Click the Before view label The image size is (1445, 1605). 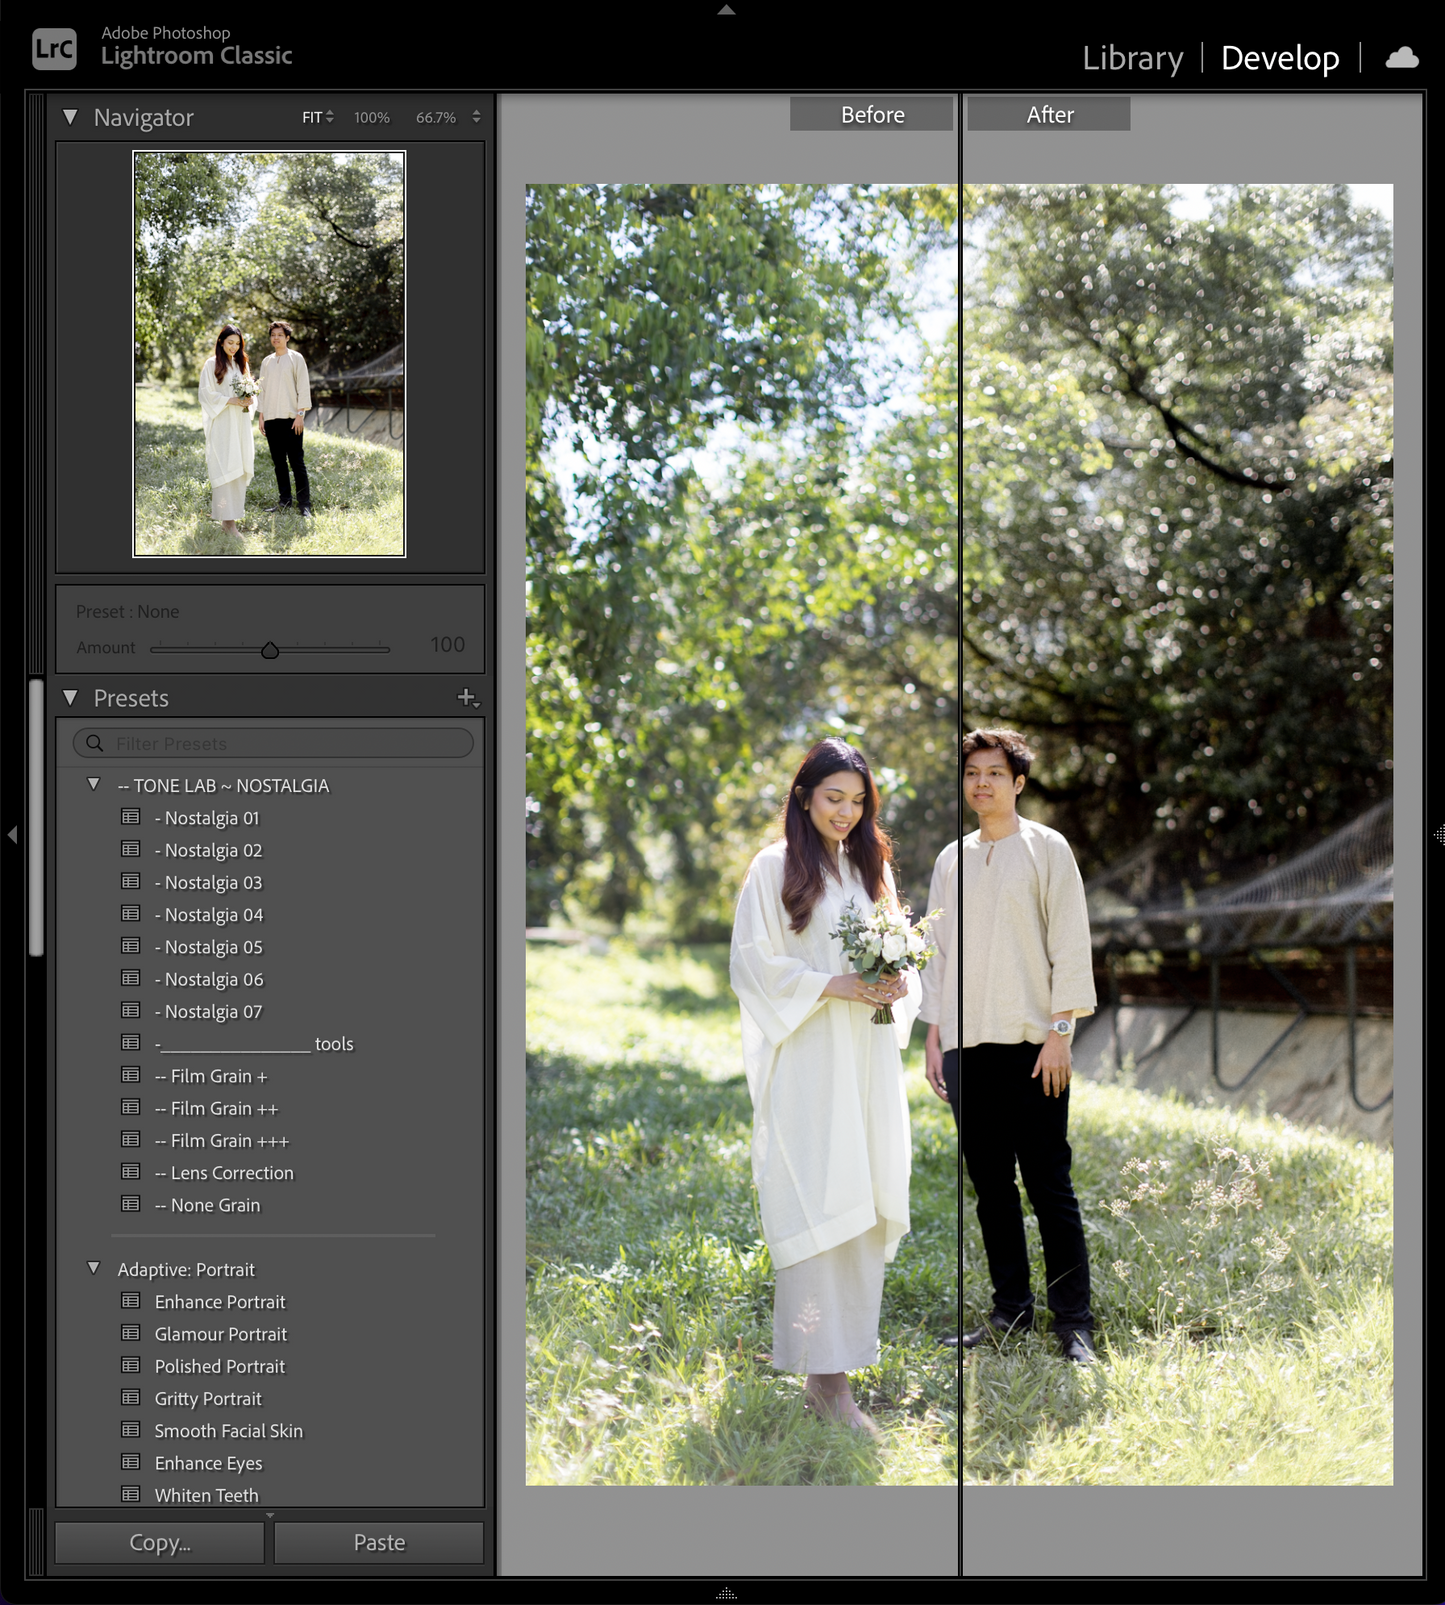point(872,114)
